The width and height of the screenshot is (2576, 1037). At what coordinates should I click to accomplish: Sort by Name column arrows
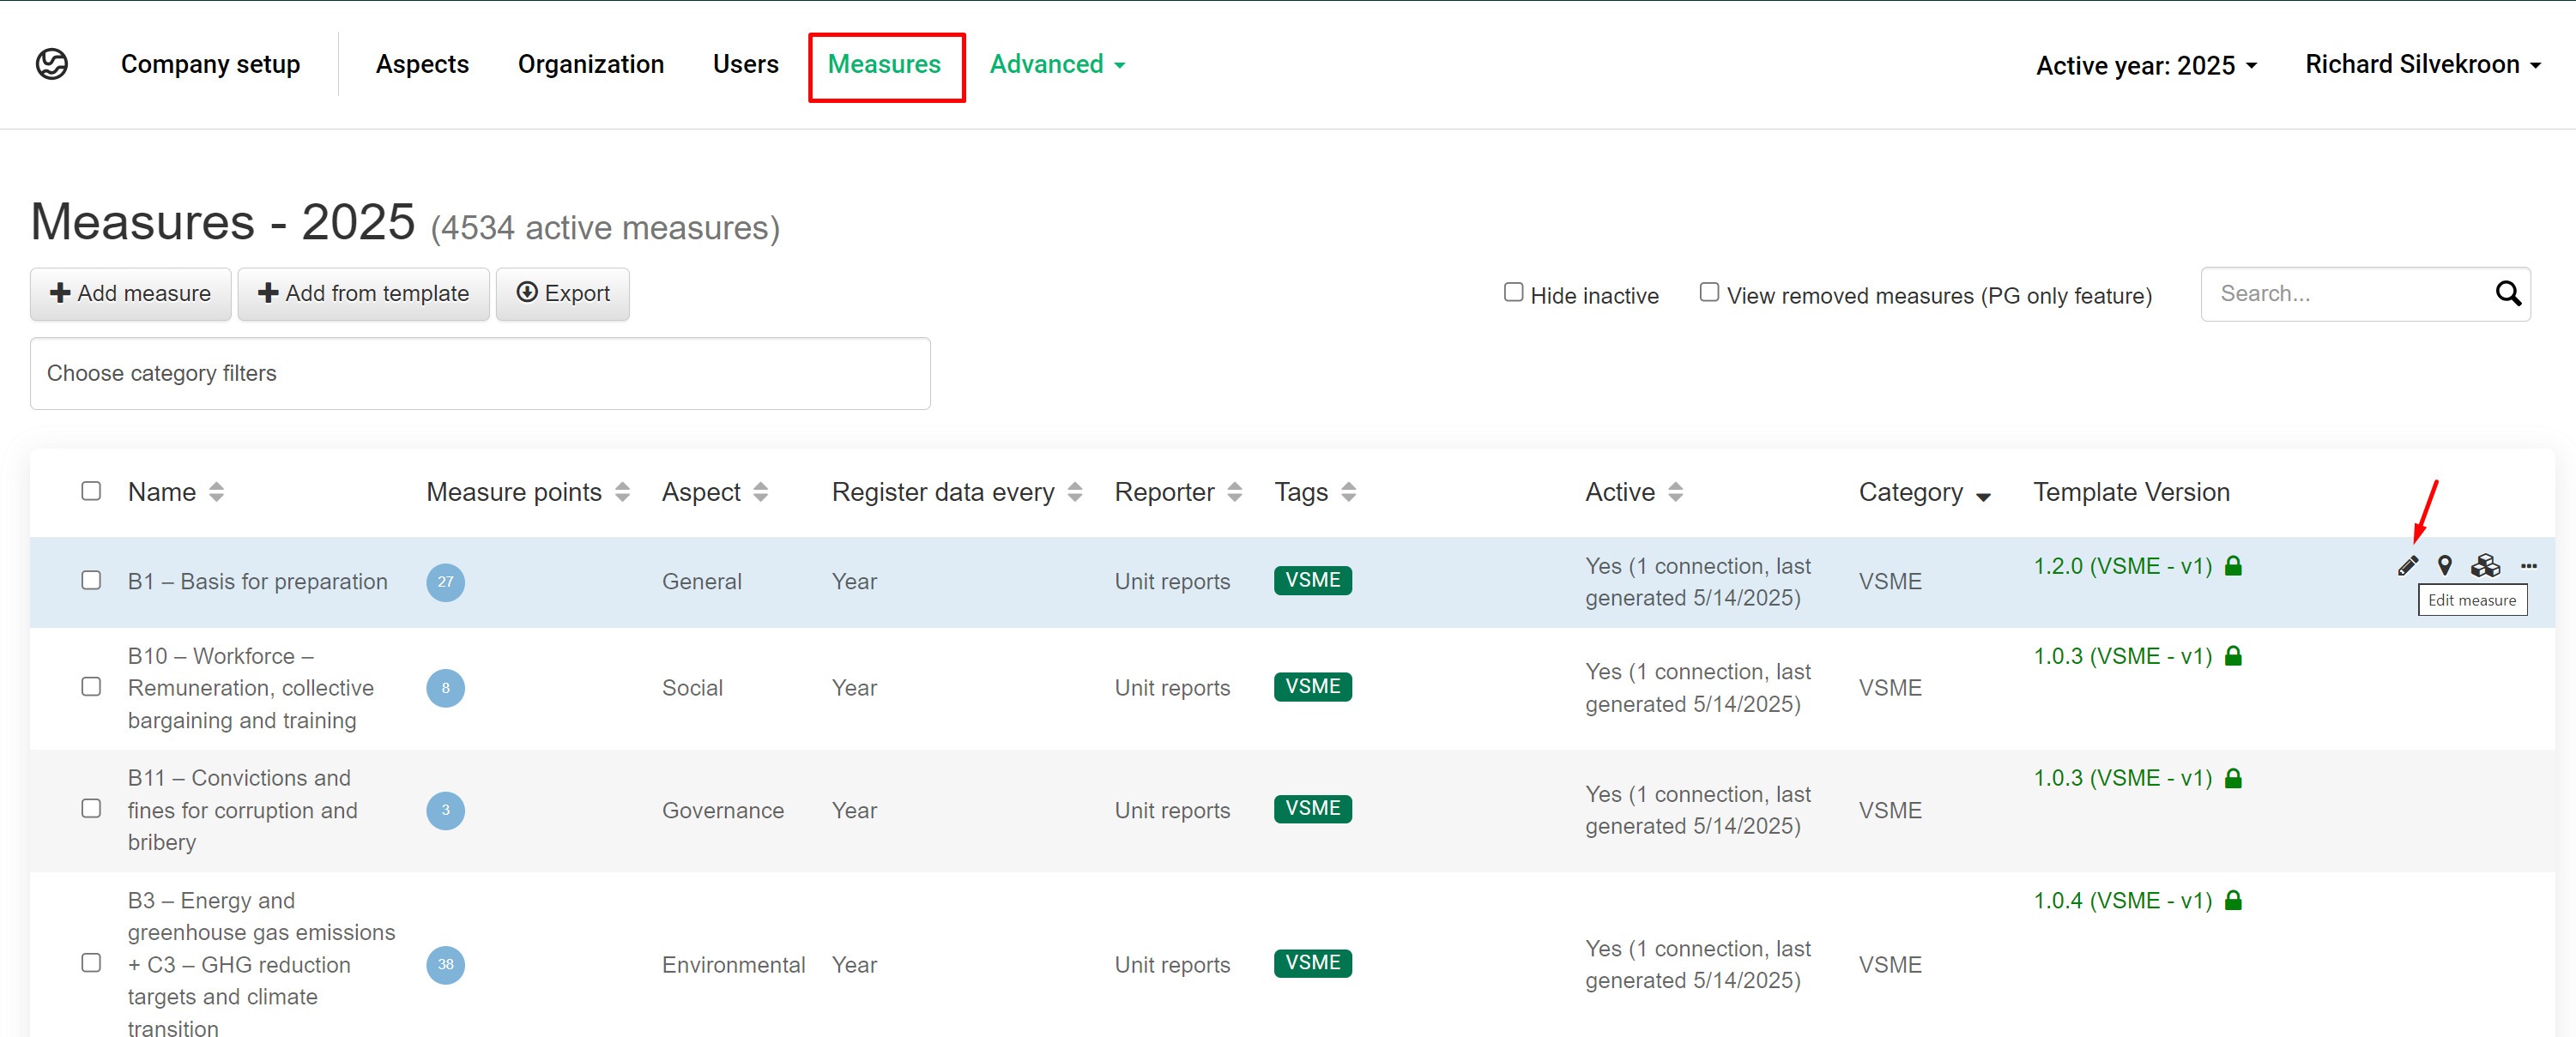click(217, 492)
